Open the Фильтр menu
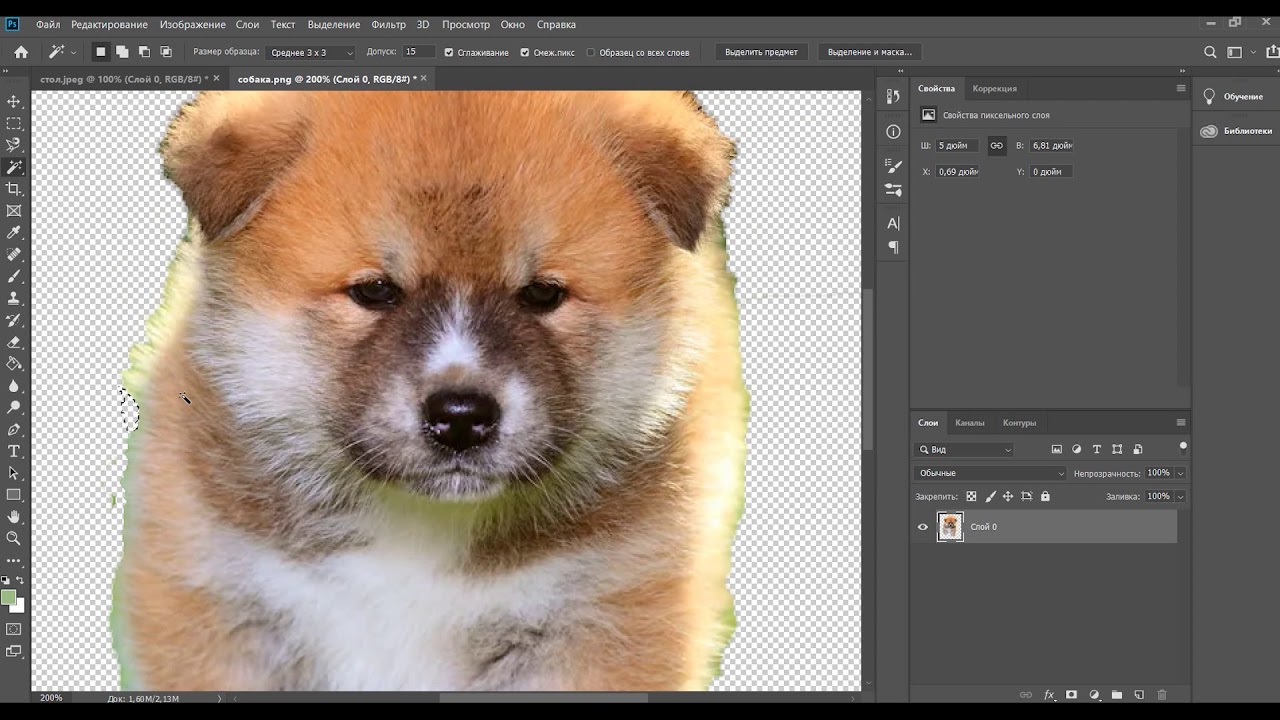This screenshot has width=1280, height=720. pyautogui.click(x=388, y=24)
